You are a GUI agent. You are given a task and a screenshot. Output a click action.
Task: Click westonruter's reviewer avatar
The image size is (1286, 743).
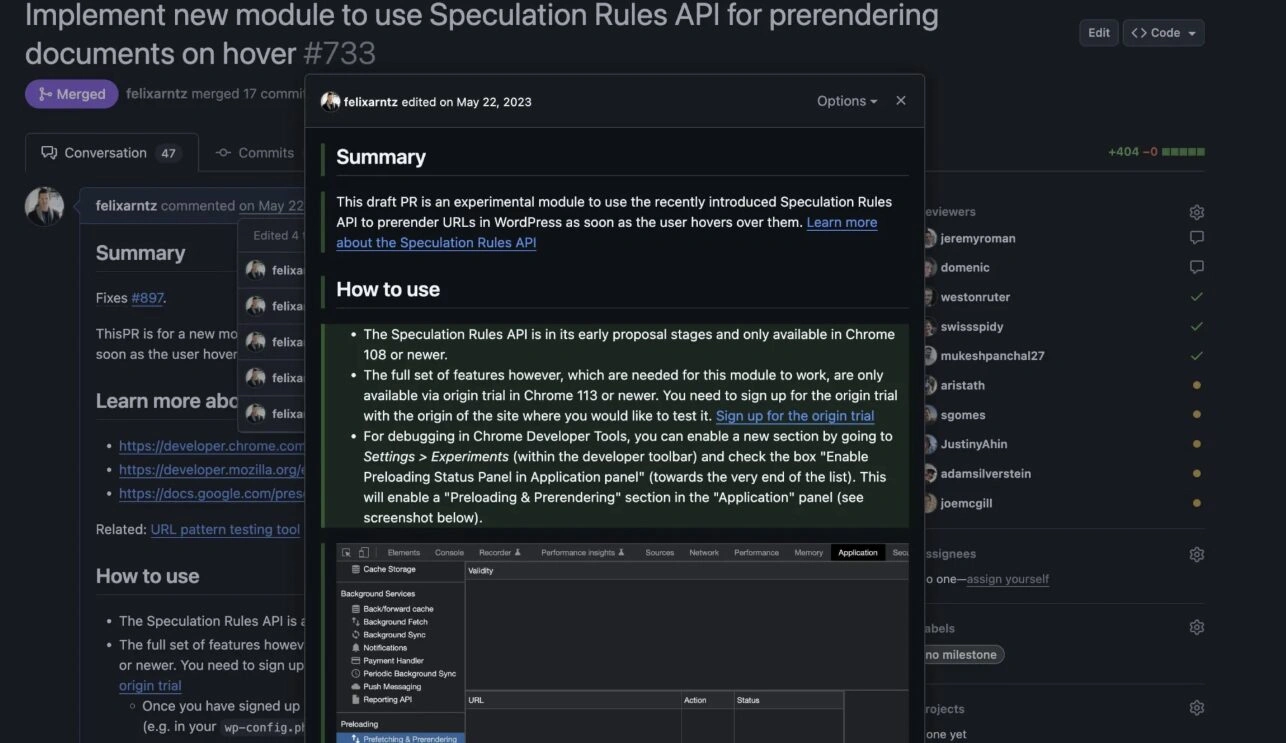[x=930, y=297]
